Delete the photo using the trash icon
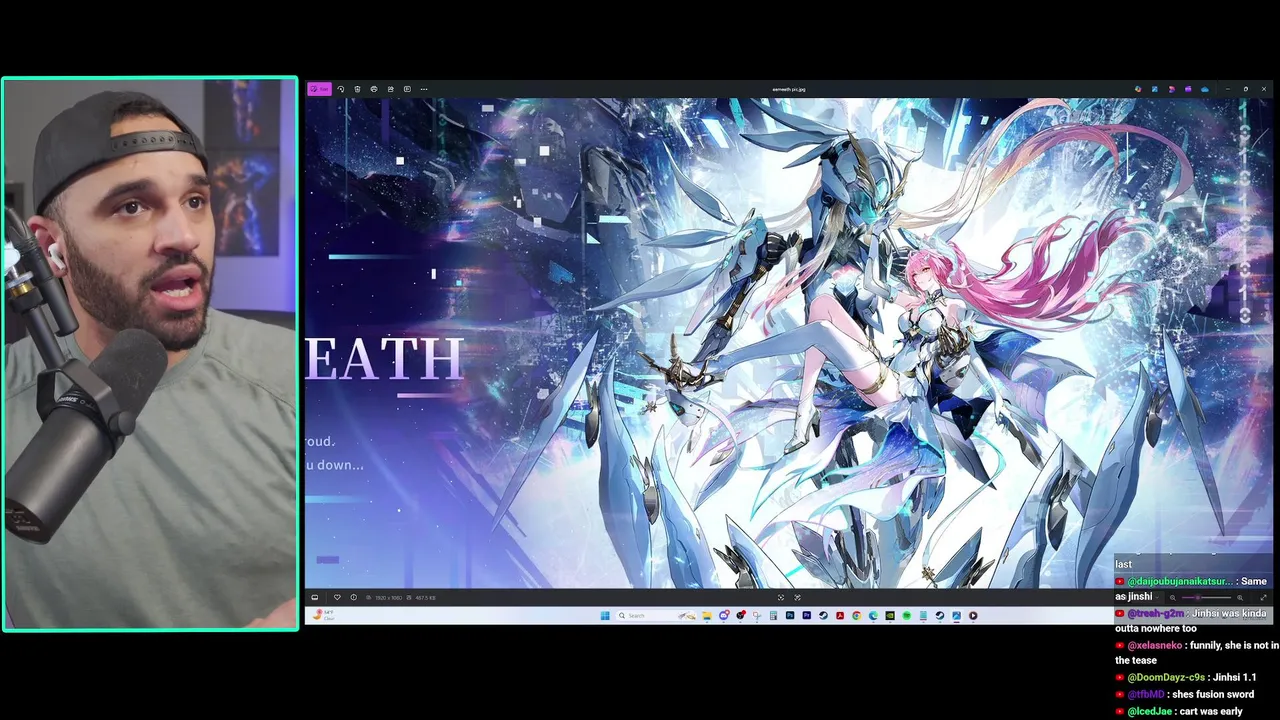1280x720 pixels. click(x=357, y=89)
